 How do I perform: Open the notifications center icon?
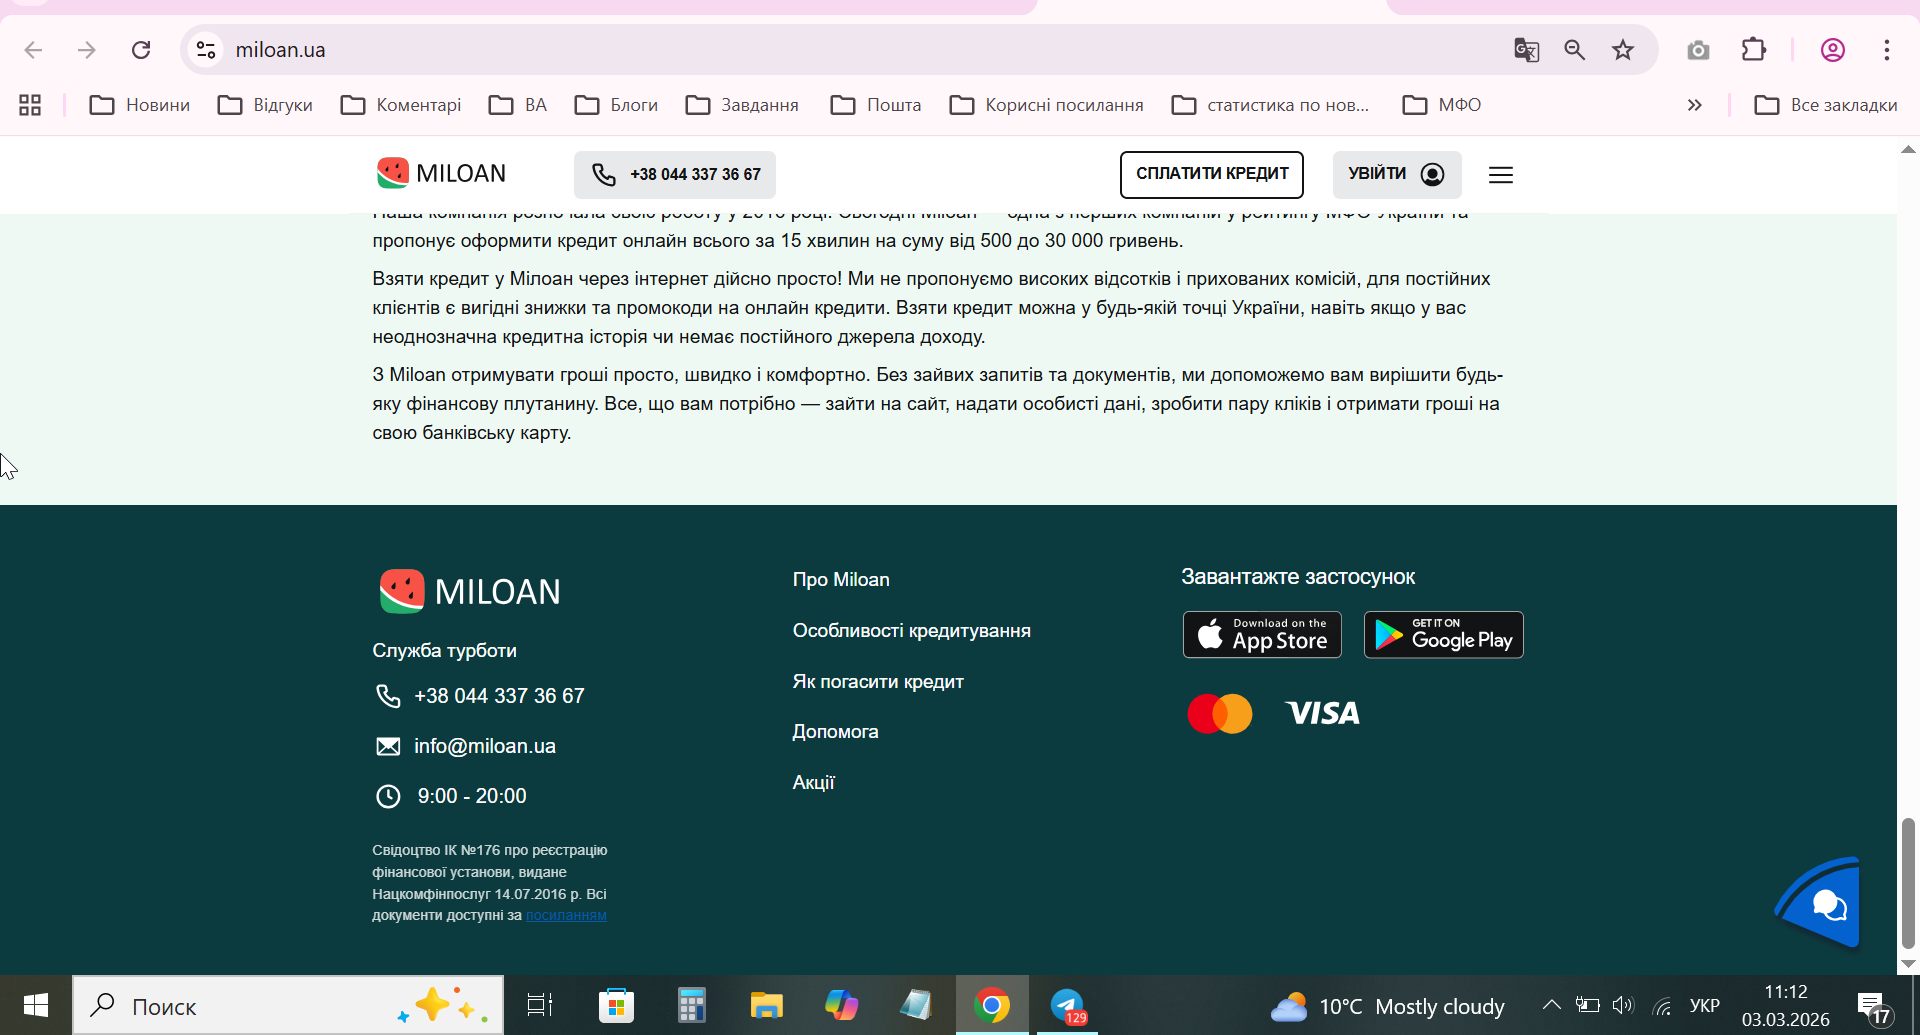click(1873, 1007)
